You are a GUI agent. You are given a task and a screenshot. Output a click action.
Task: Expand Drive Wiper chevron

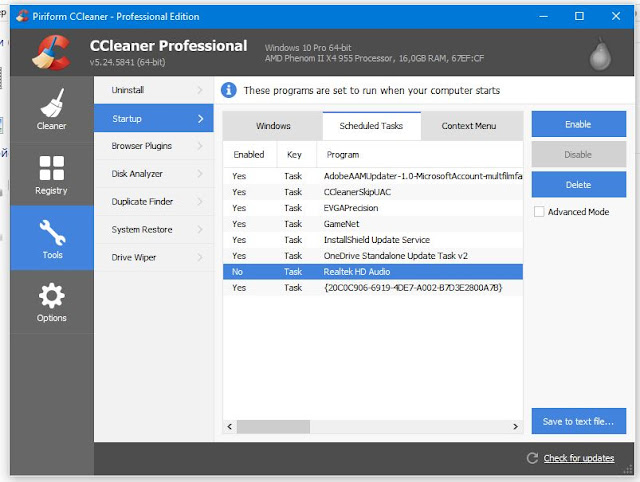click(x=200, y=257)
